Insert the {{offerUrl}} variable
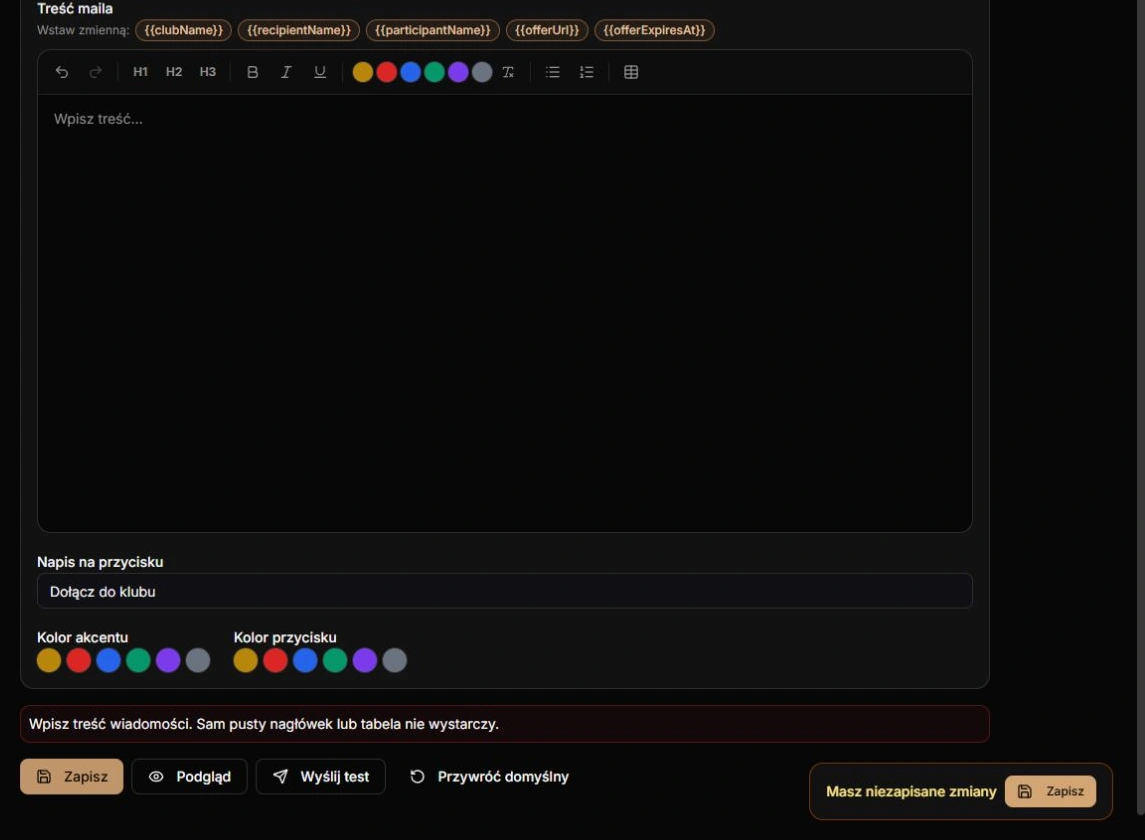The height and width of the screenshot is (840, 1145). point(547,30)
